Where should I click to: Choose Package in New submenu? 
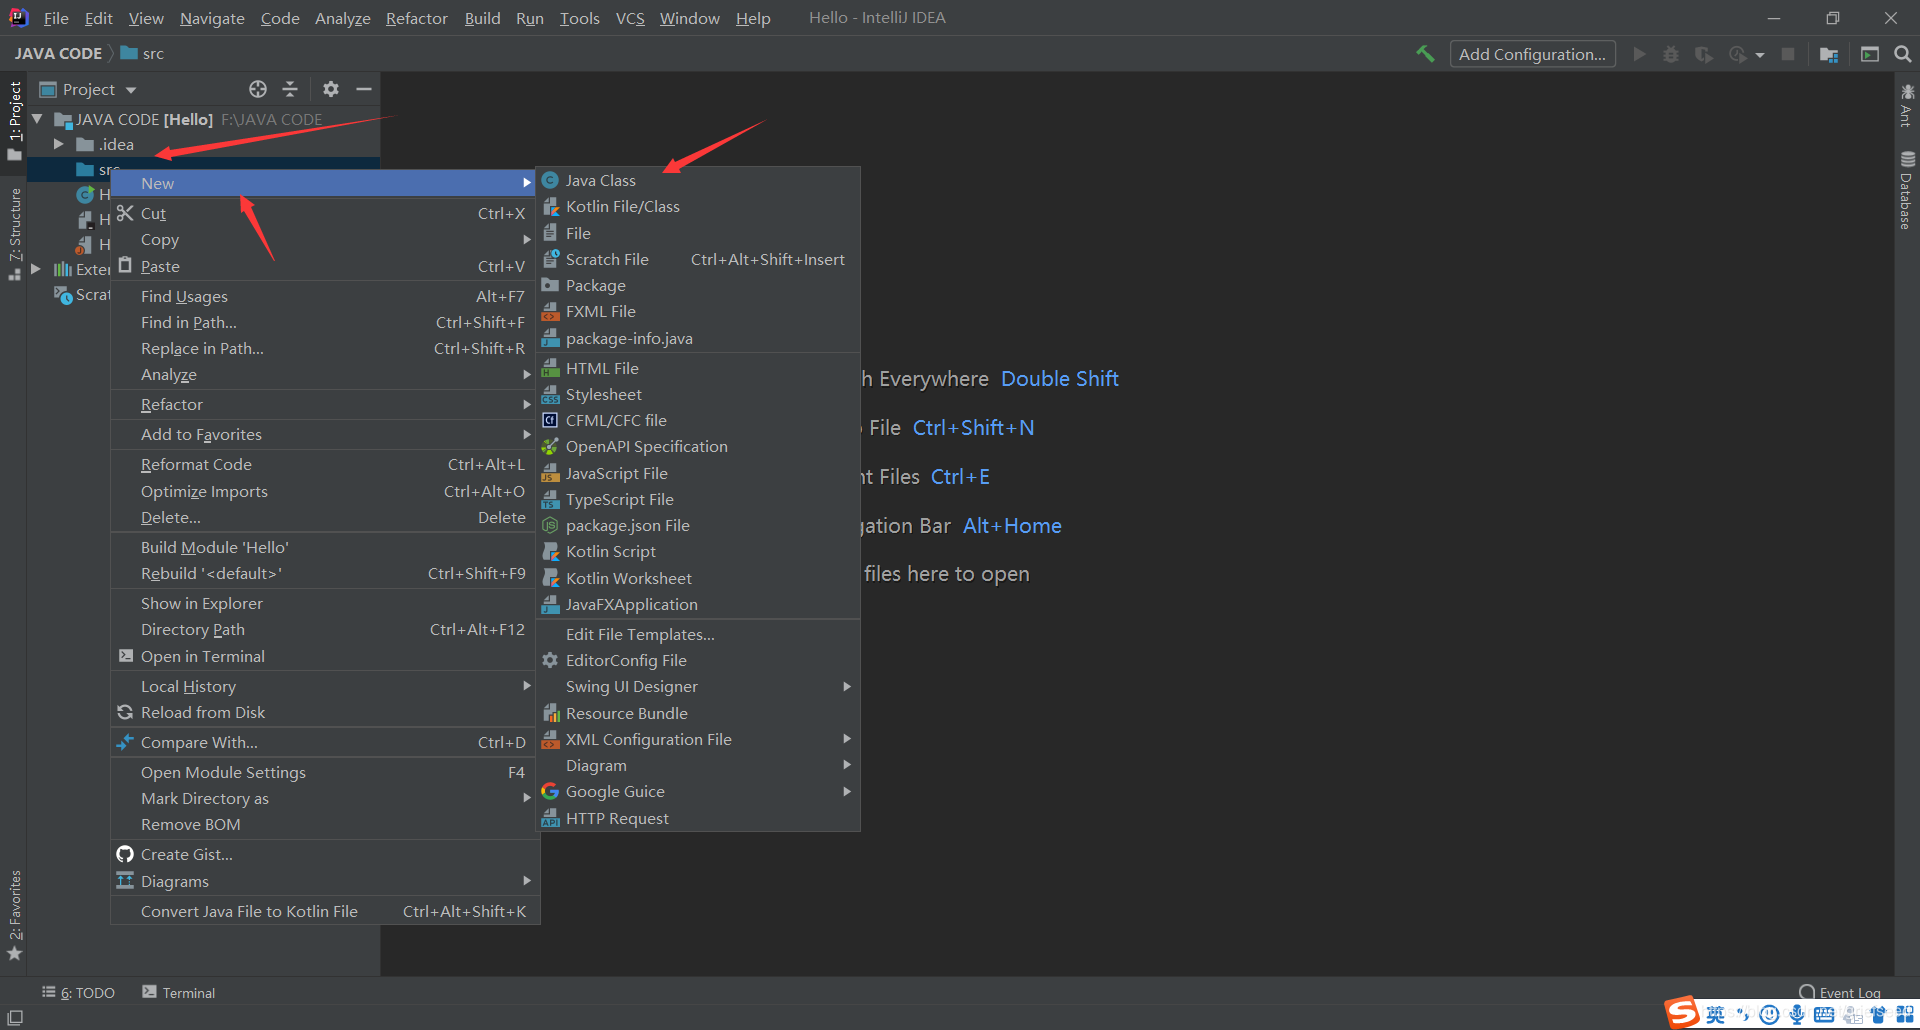tap(698, 285)
